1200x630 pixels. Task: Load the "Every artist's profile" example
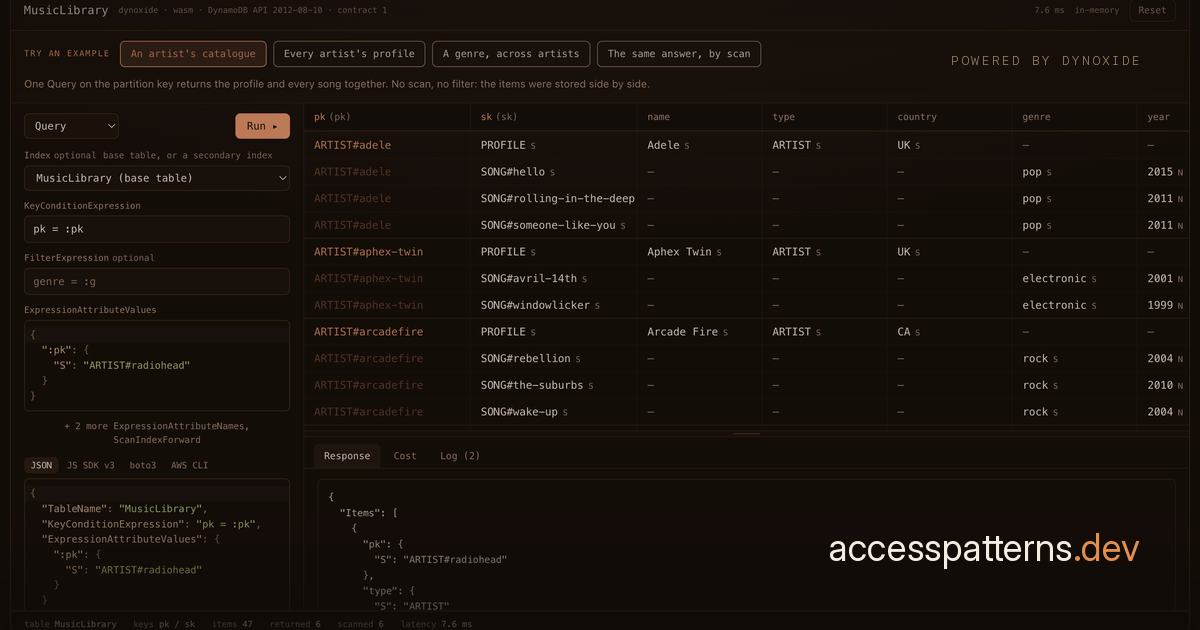pyautogui.click(x=350, y=54)
